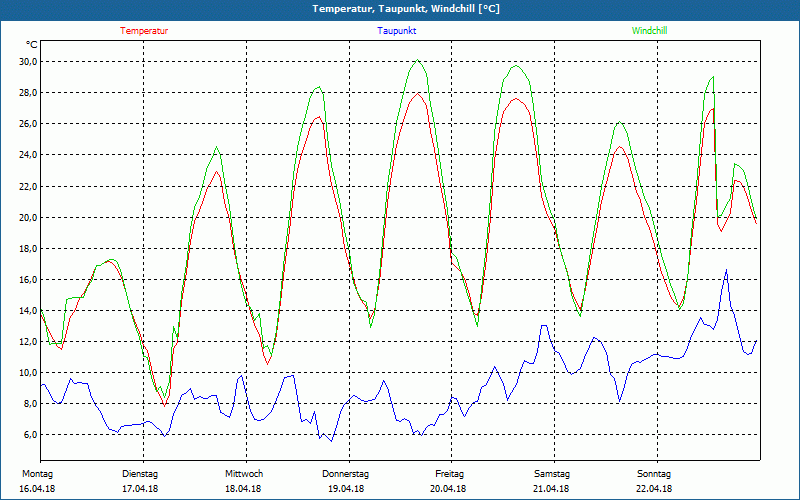Screen dimensions: 800x500
Task: Click the 16.04.18 date label
Action: [37, 489]
